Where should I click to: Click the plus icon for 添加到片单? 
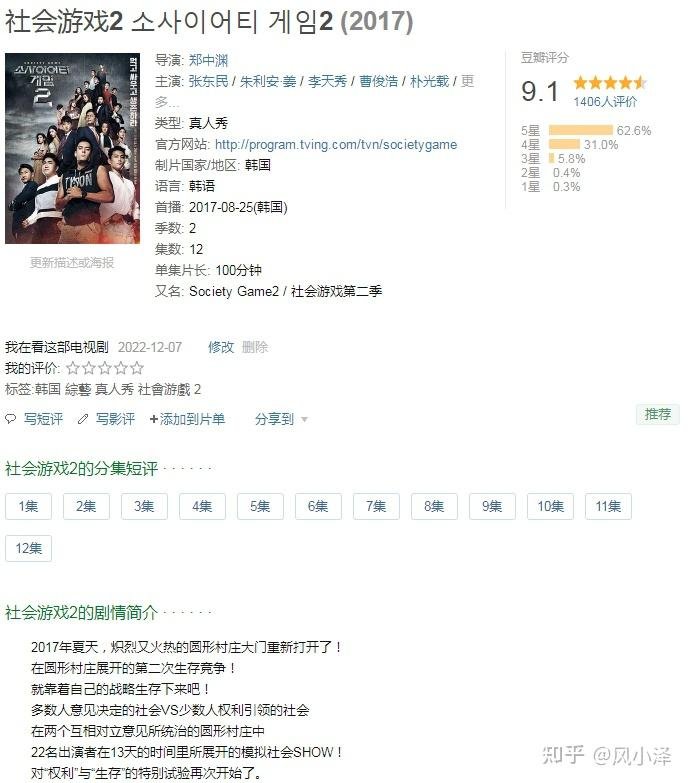154,419
